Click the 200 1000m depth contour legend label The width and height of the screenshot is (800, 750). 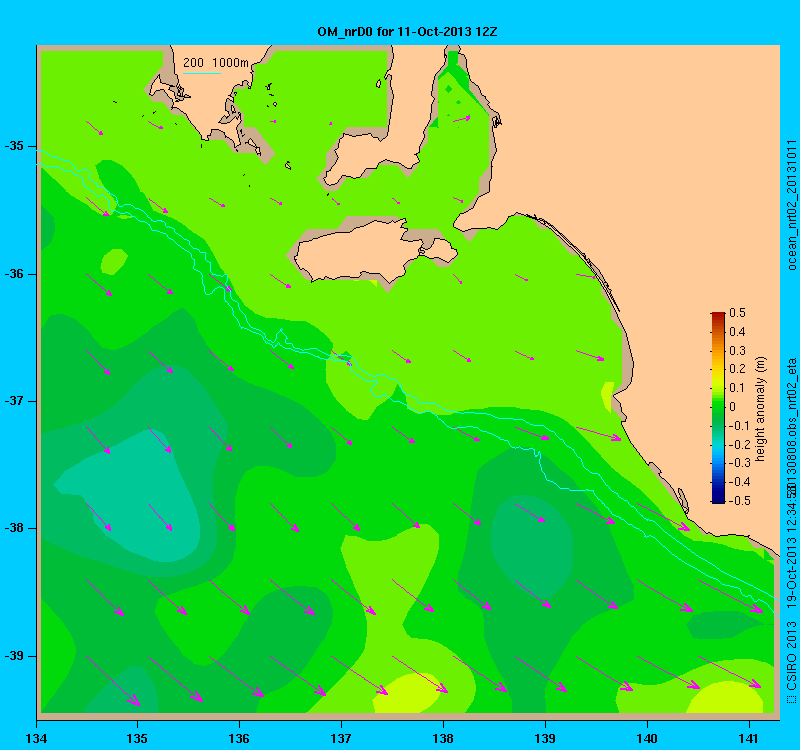(x=216, y=63)
